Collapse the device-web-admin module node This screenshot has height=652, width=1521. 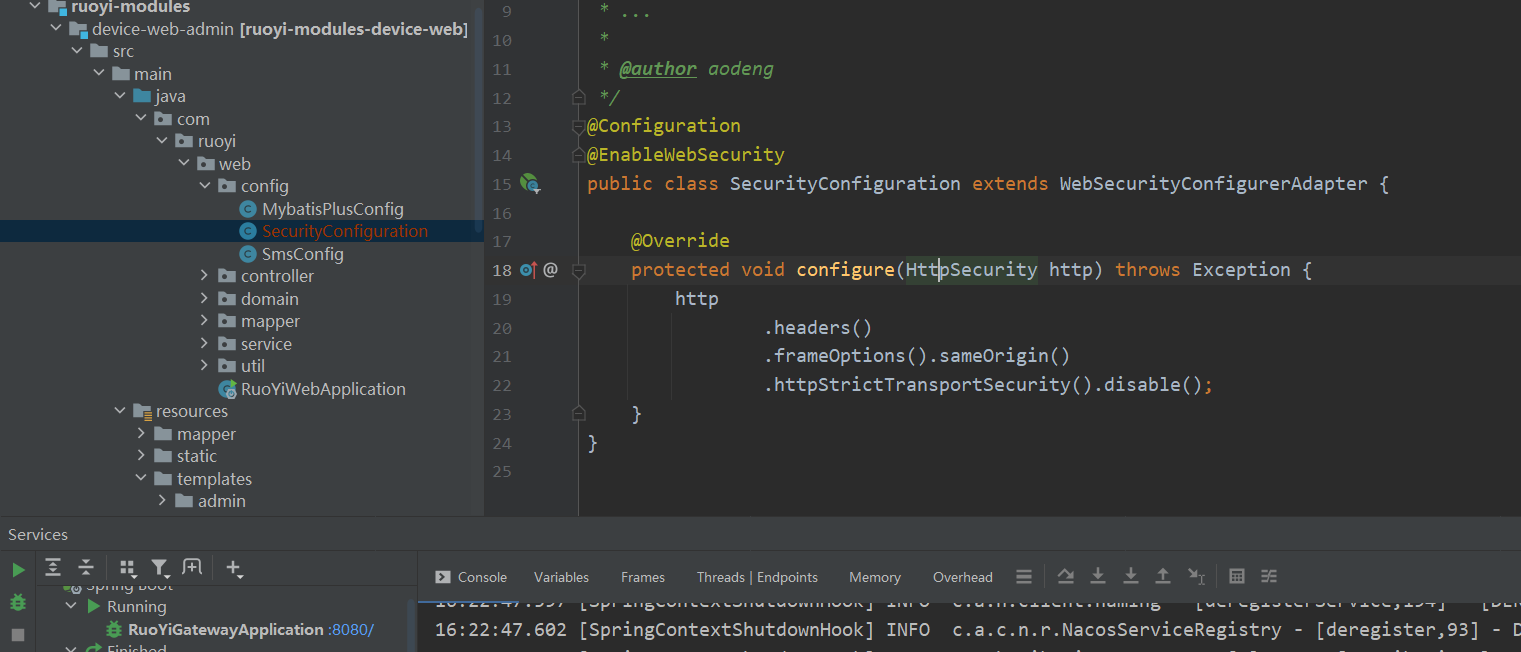click(x=56, y=29)
